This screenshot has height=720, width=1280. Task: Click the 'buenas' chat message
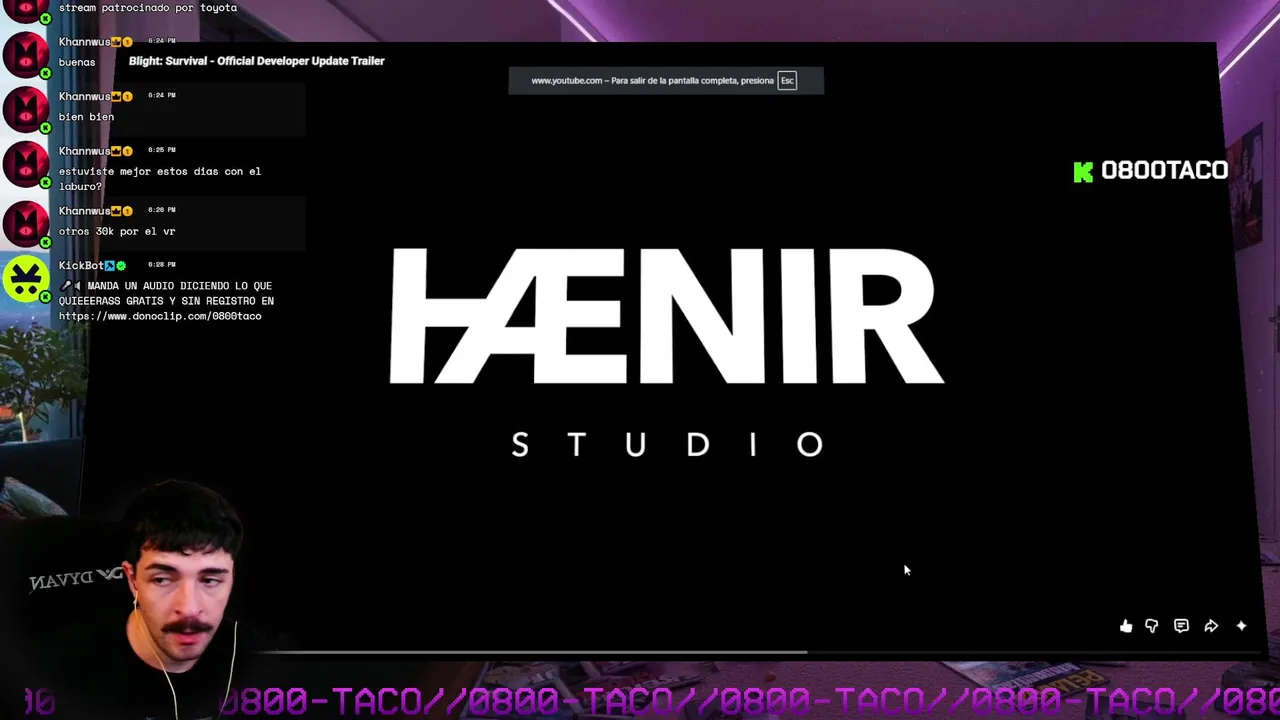tap(77, 62)
